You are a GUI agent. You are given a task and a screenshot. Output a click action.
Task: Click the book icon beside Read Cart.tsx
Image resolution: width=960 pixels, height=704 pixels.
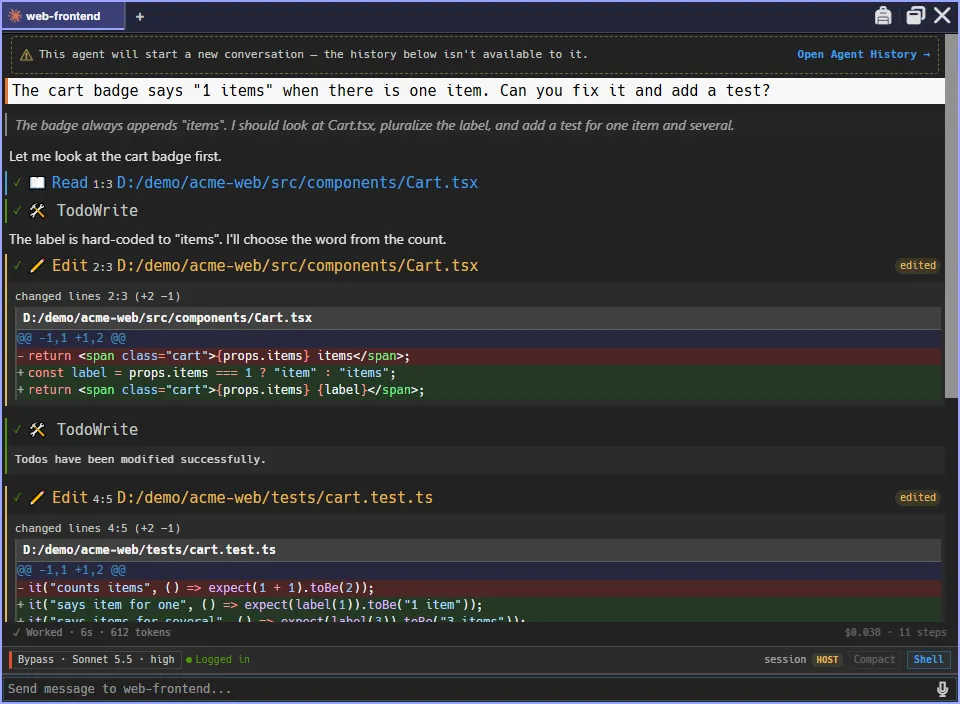37,183
